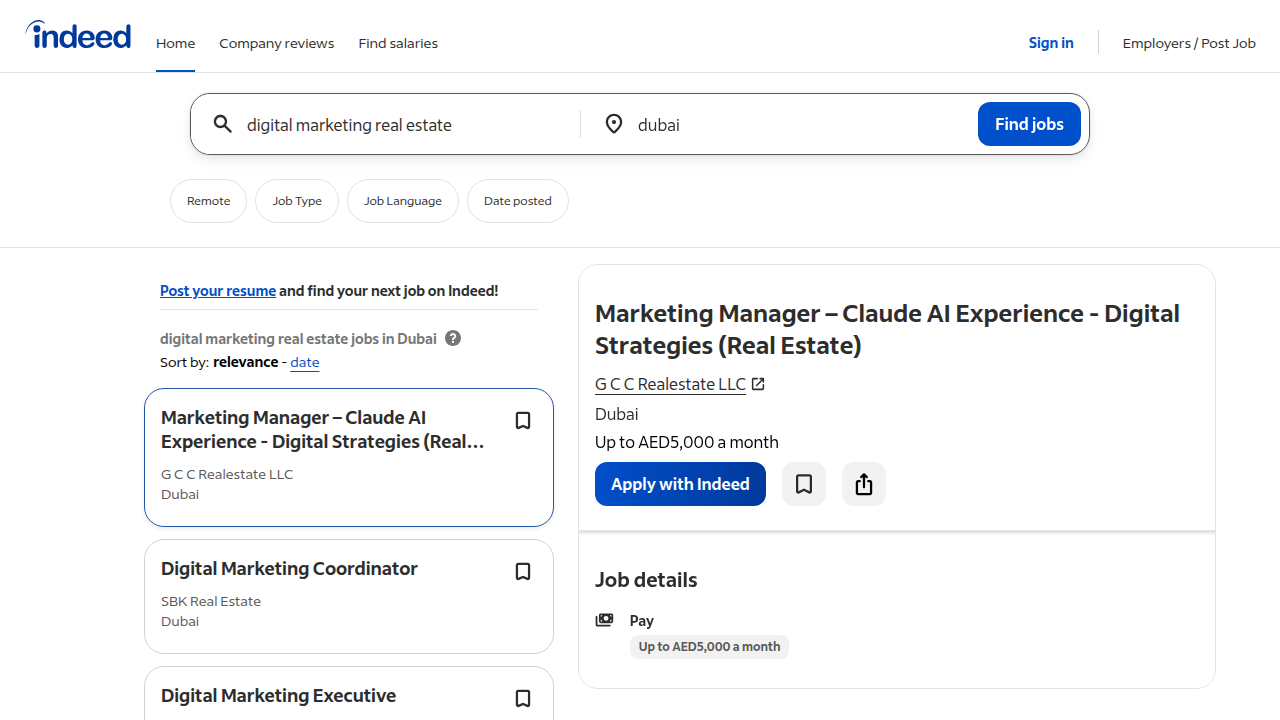1280x720 pixels.
Task: Bookmark the Digital Marketing Executive job
Action: pos(523,699)
